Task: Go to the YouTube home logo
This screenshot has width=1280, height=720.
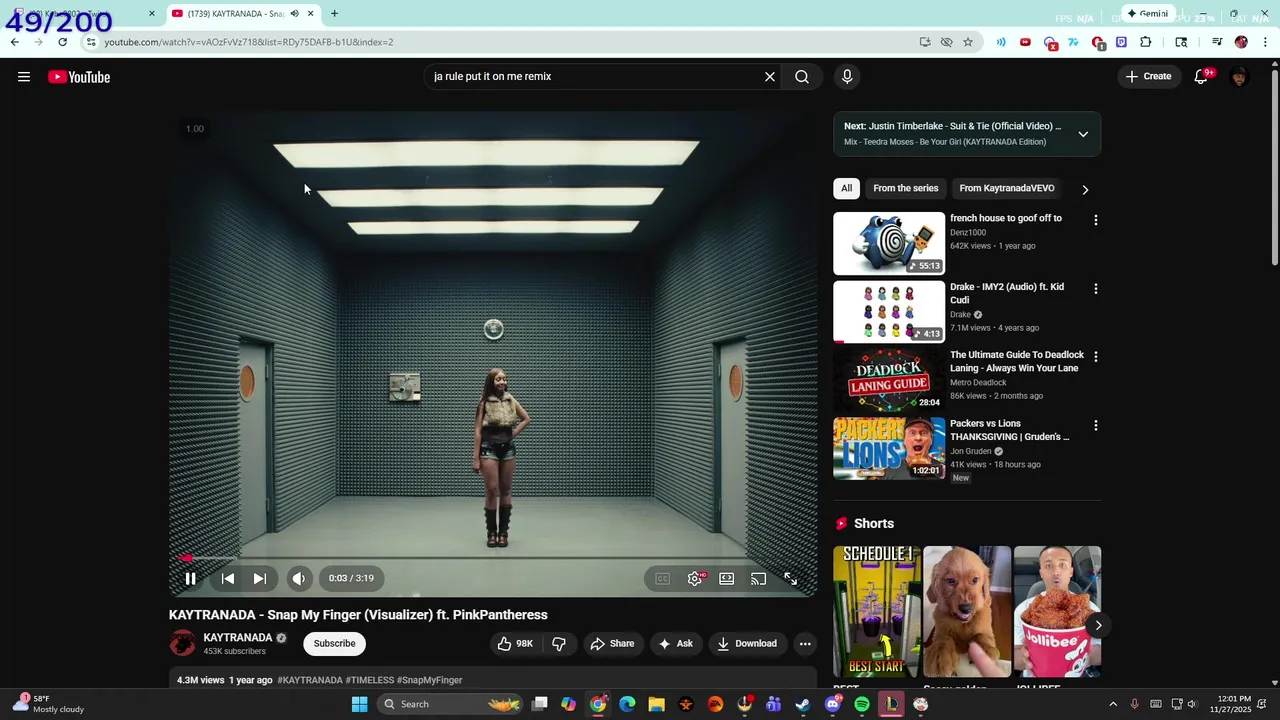Action: pyautogui.click(x=79, y=77)
